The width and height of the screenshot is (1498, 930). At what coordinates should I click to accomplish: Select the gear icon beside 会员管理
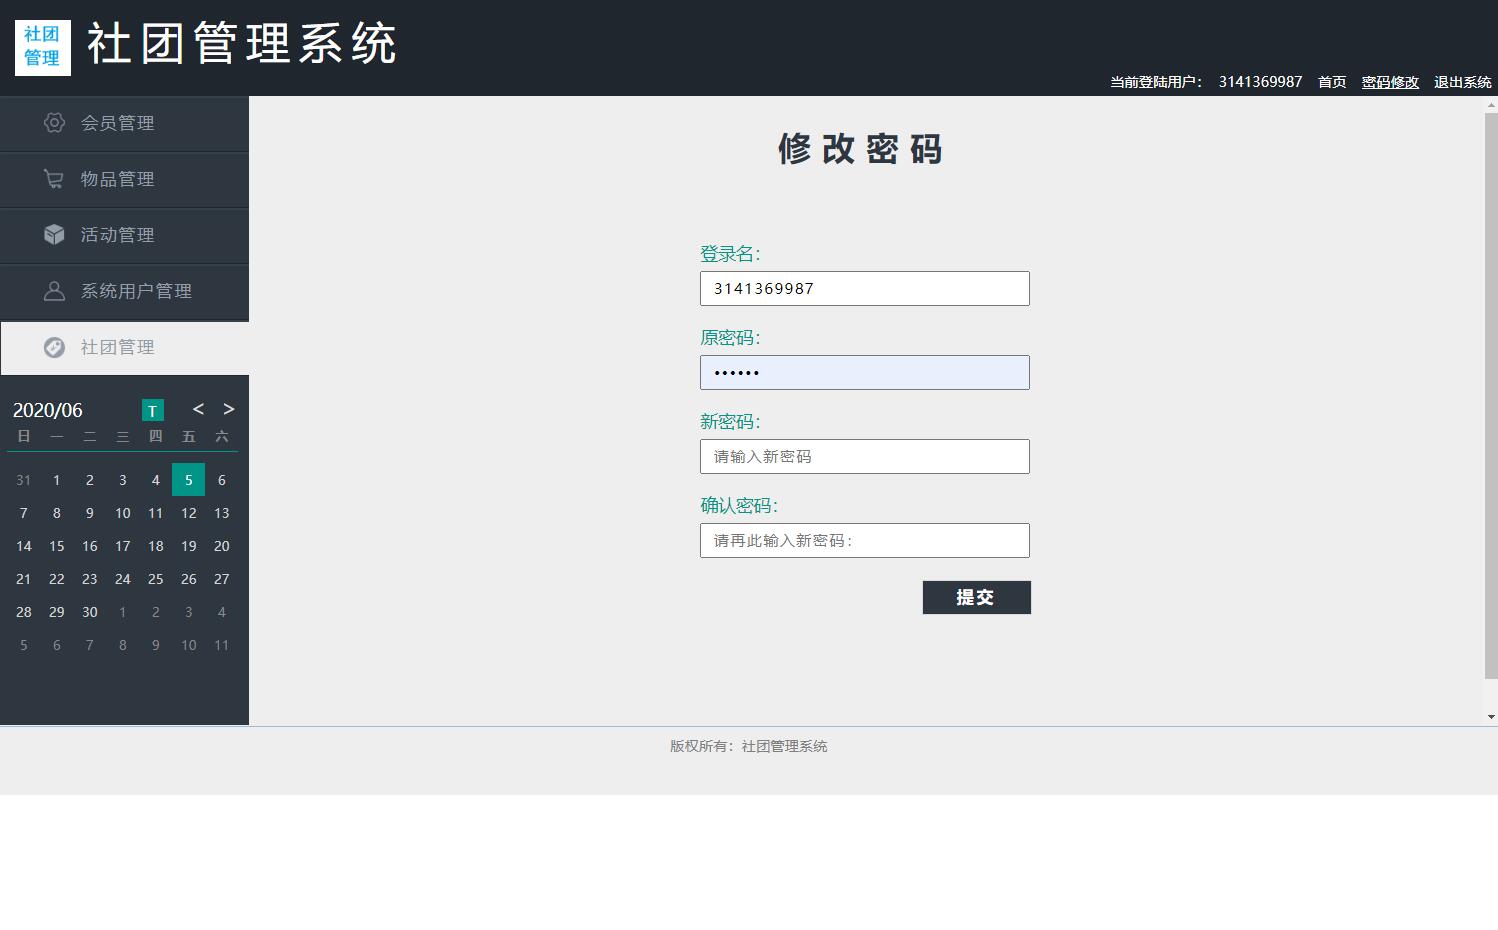click(x=54, y=122)
